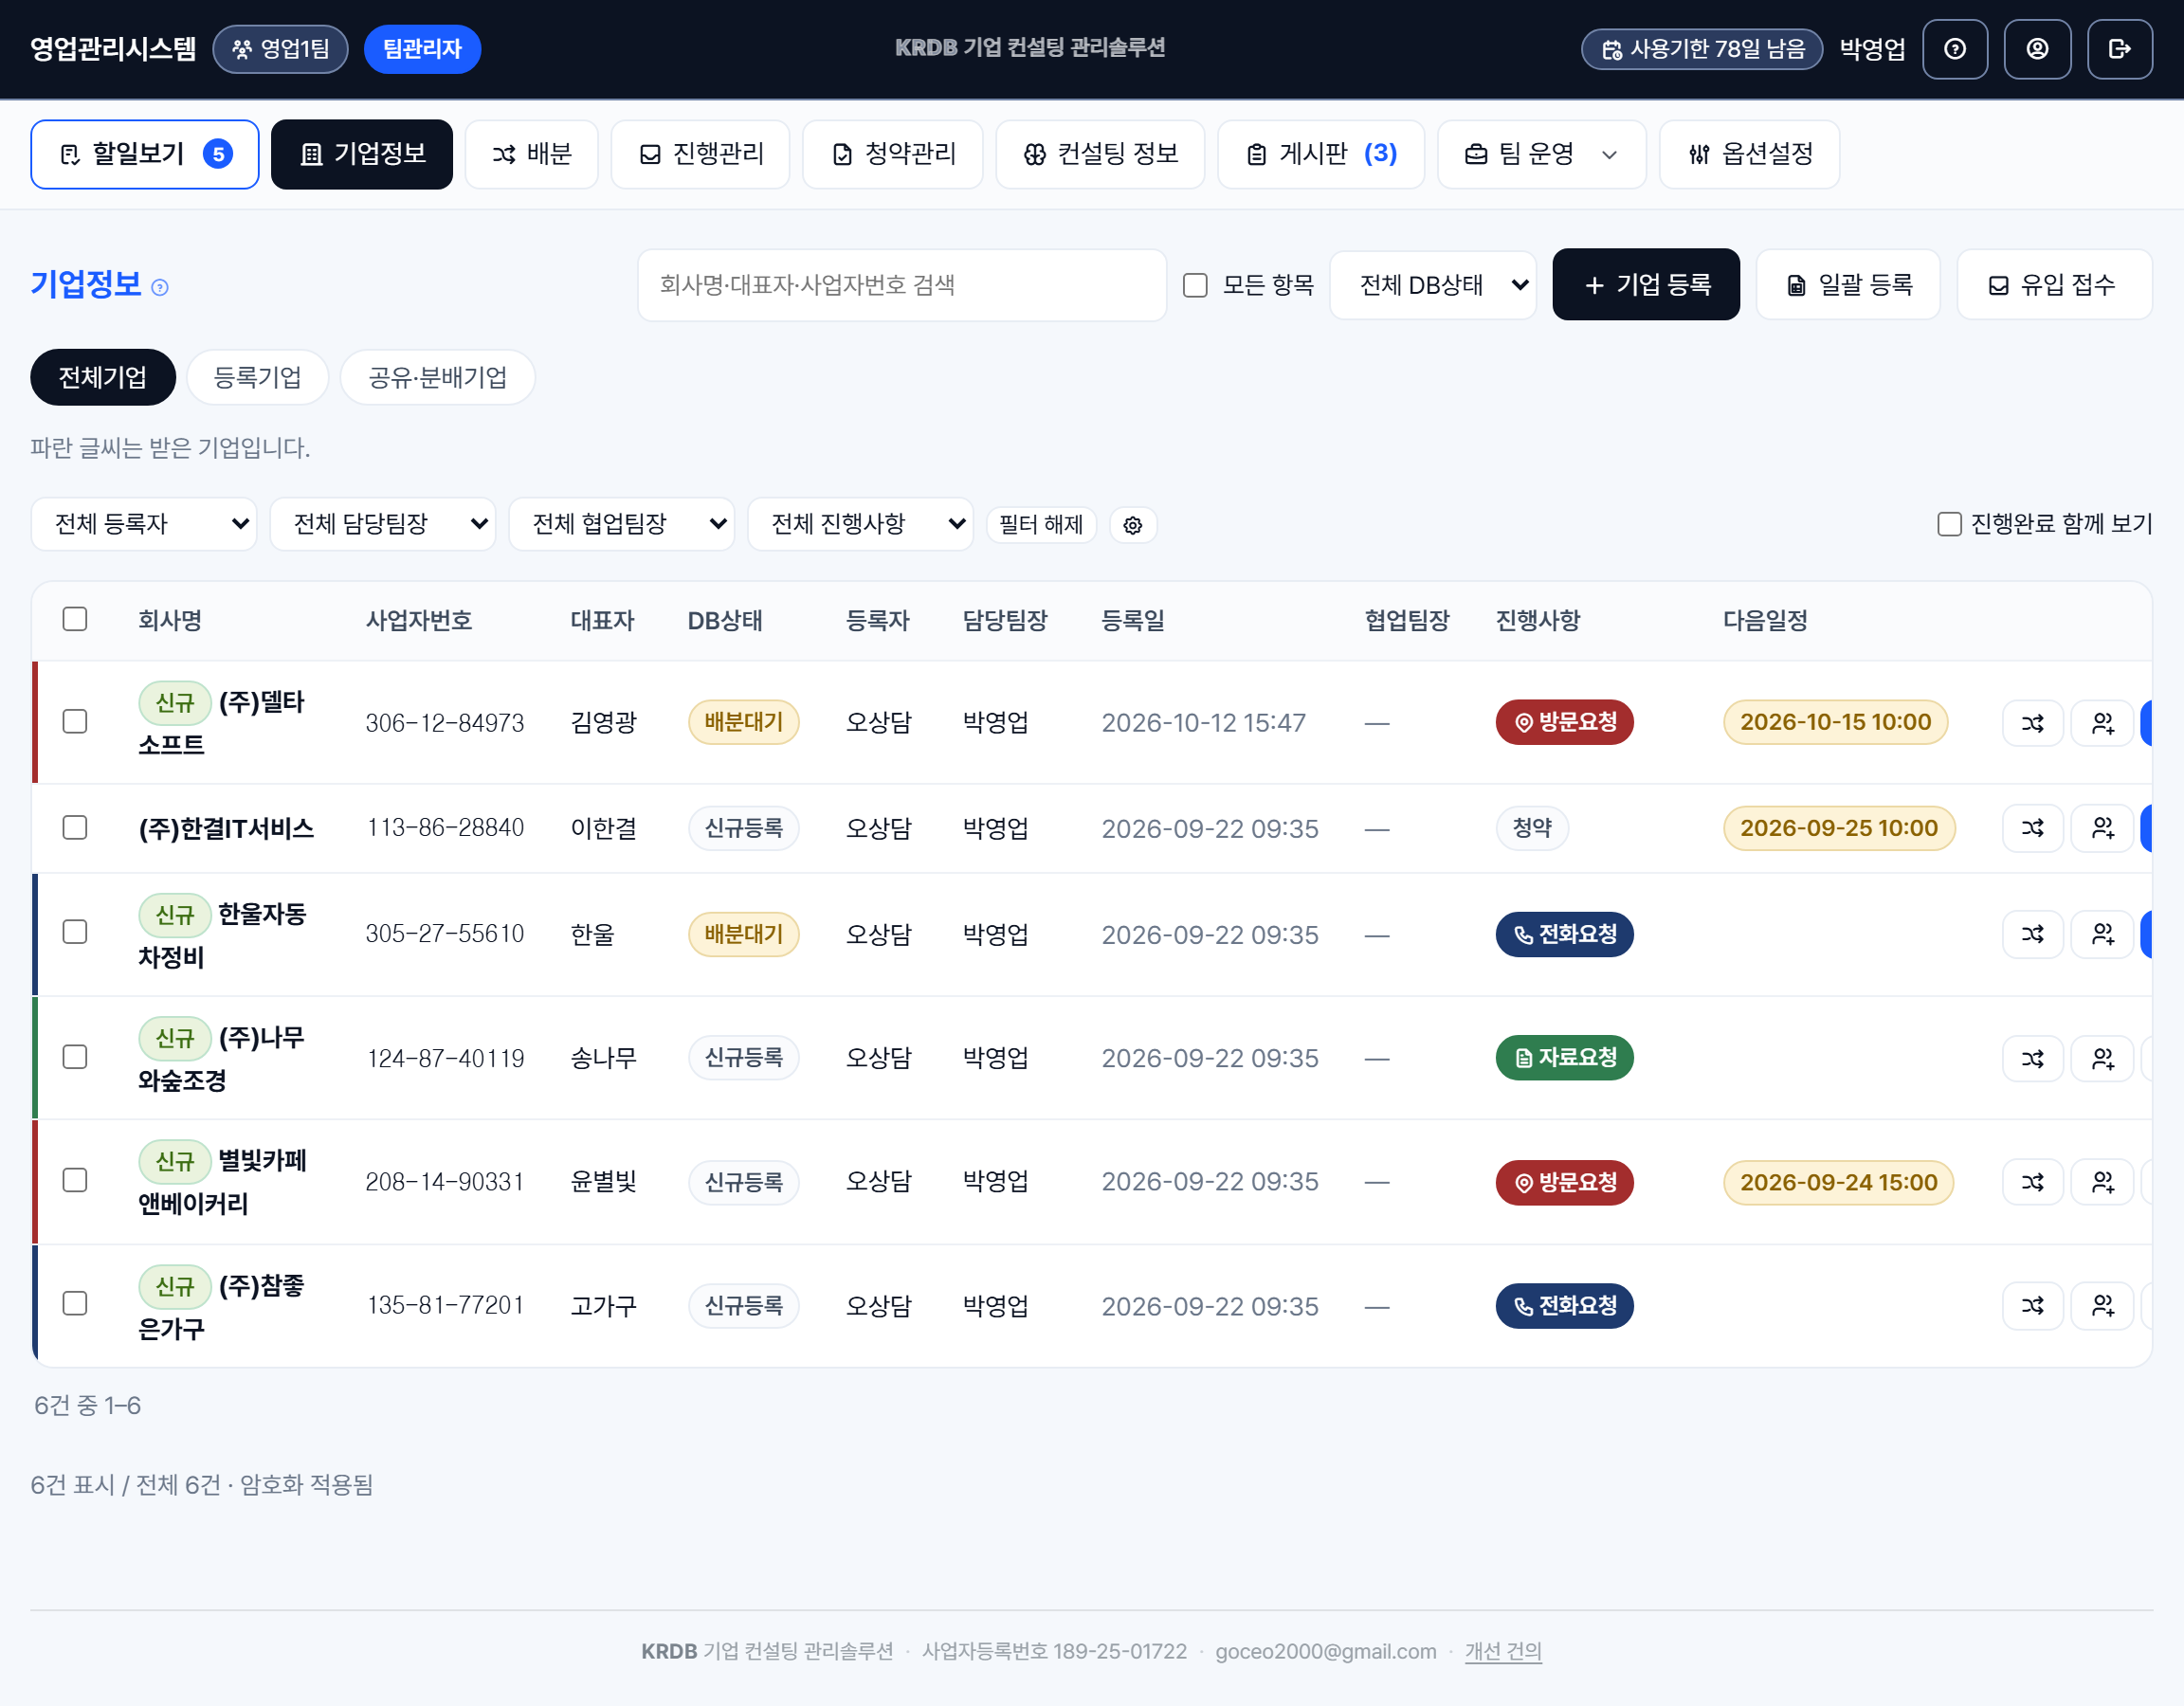This screenshot has height=1706, width=2184.
Task: Open the 개선 건의 footer link
Action: tap(1503, 1651)
